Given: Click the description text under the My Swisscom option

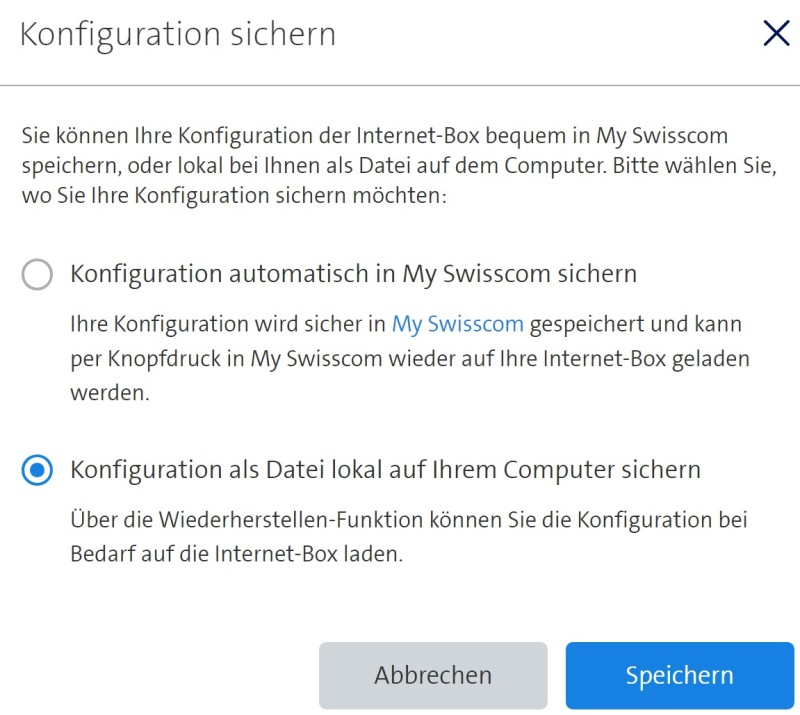Looking at the screenshot, I should point(410,358).
